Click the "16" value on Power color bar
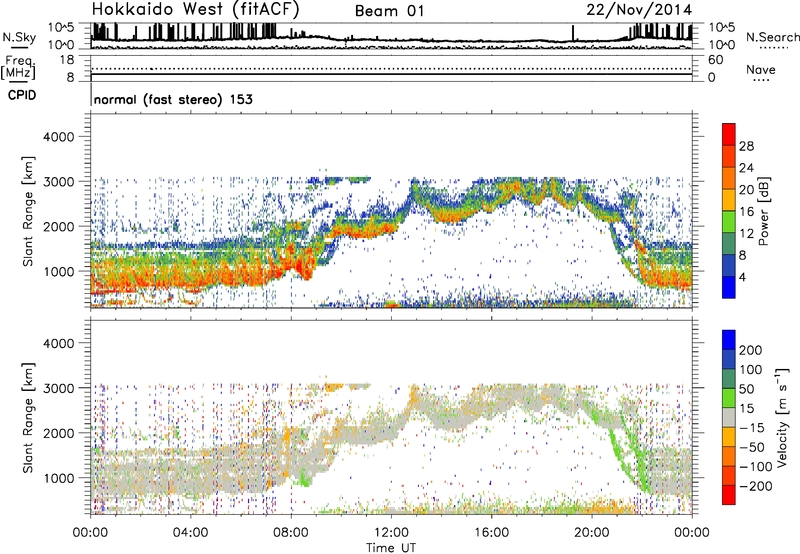 pos(746,212)
